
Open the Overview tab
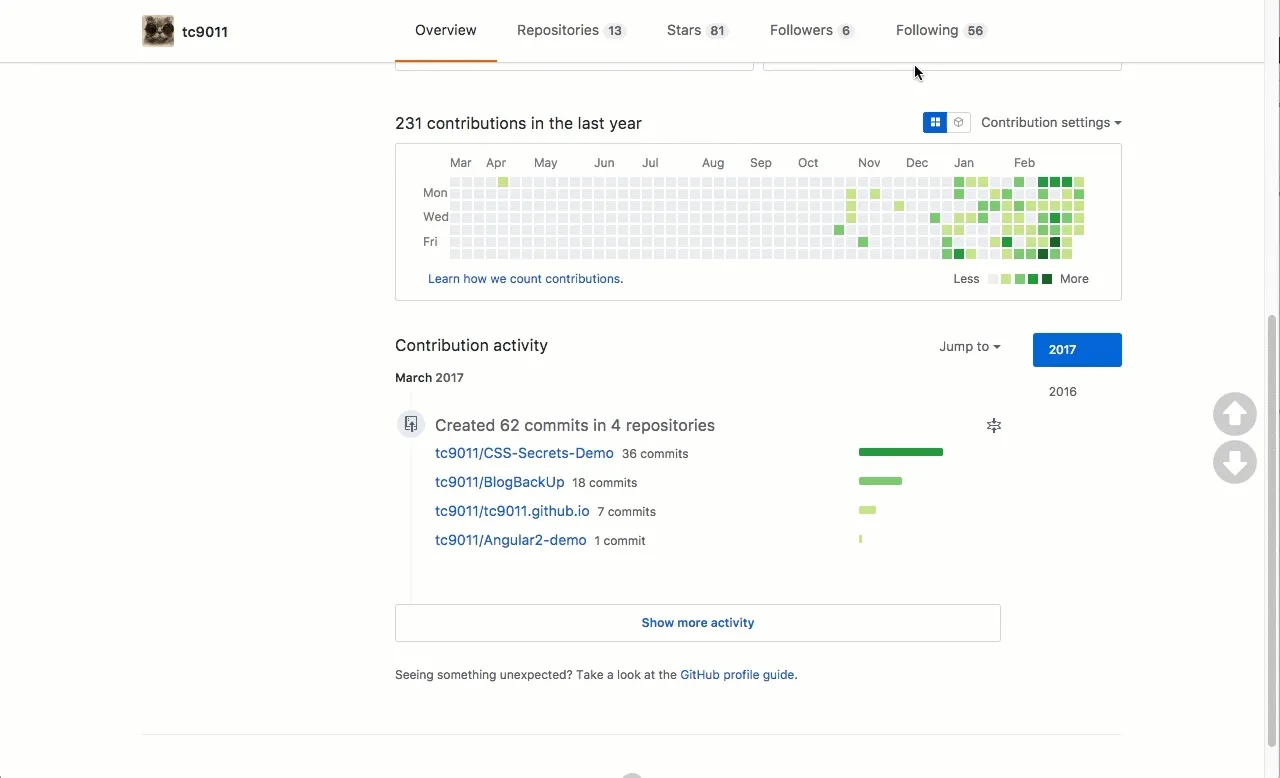coord(445,30)
